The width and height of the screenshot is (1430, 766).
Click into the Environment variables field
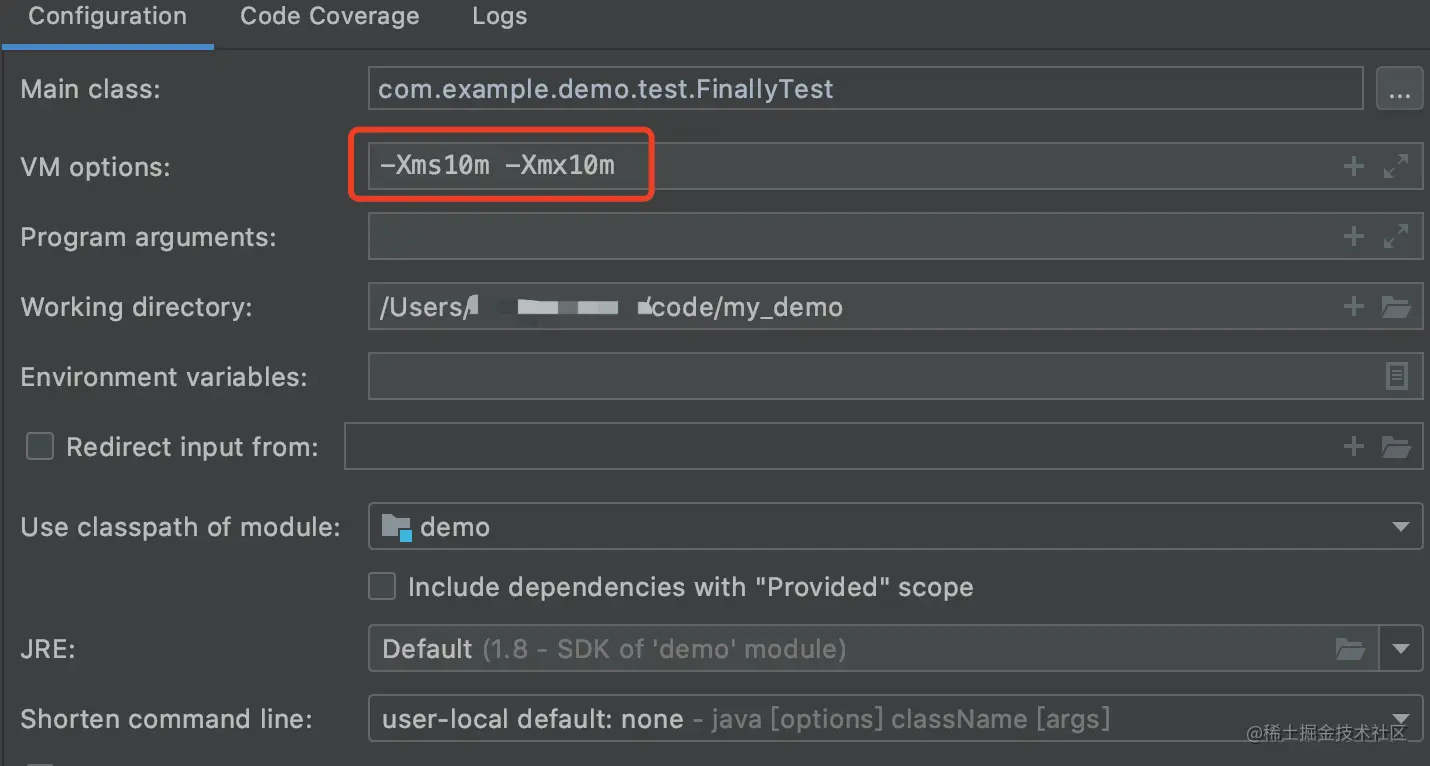pos(870,376)
